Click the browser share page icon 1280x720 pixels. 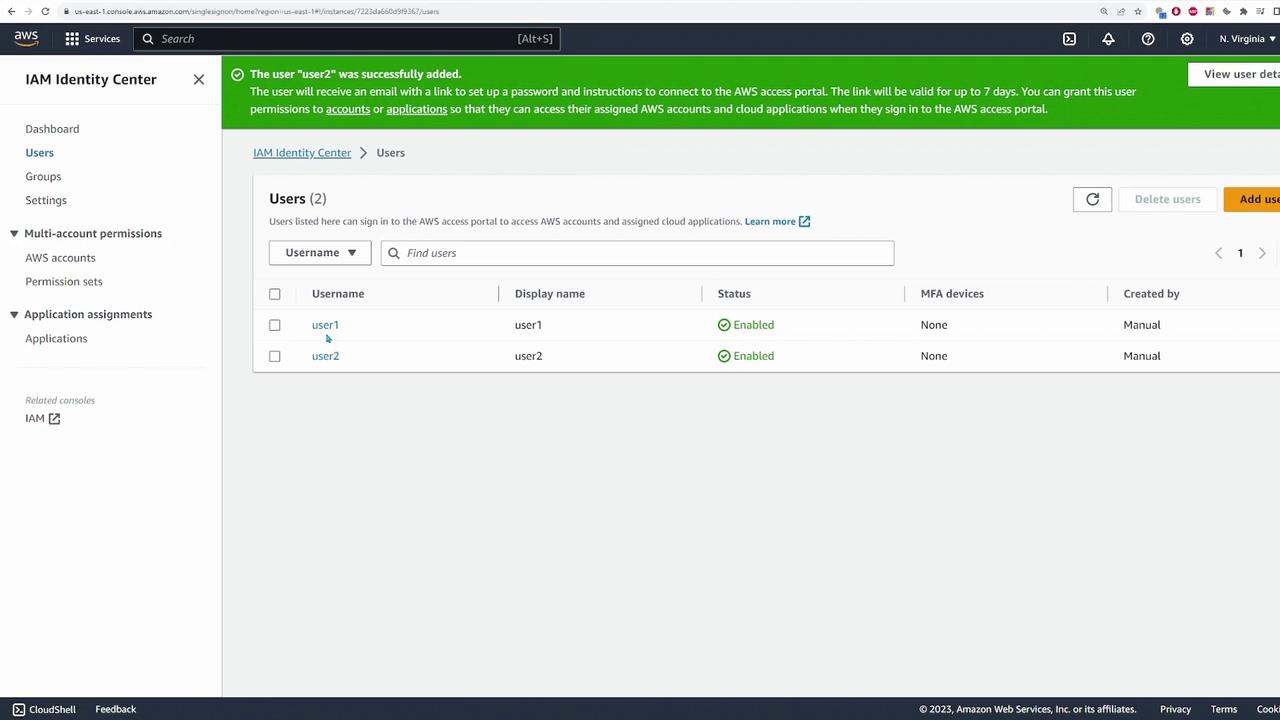1121,11
